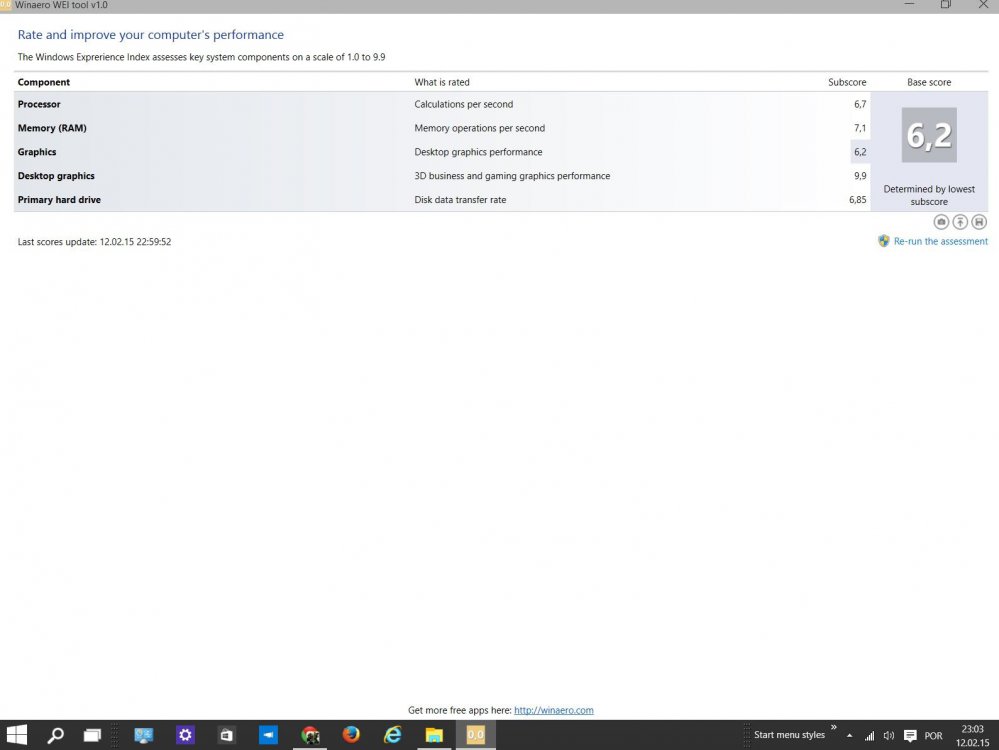Click Desktop graphics performance description

click(478, 152)
